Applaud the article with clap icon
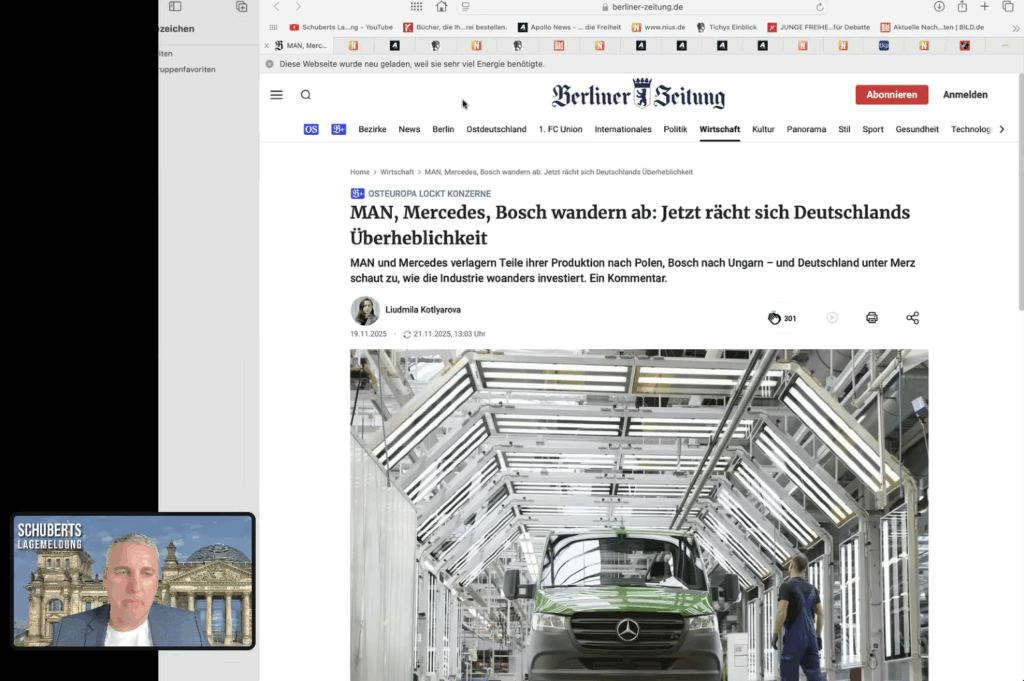The height and width of the screenshot is (681, 1024). pos(774,318)
